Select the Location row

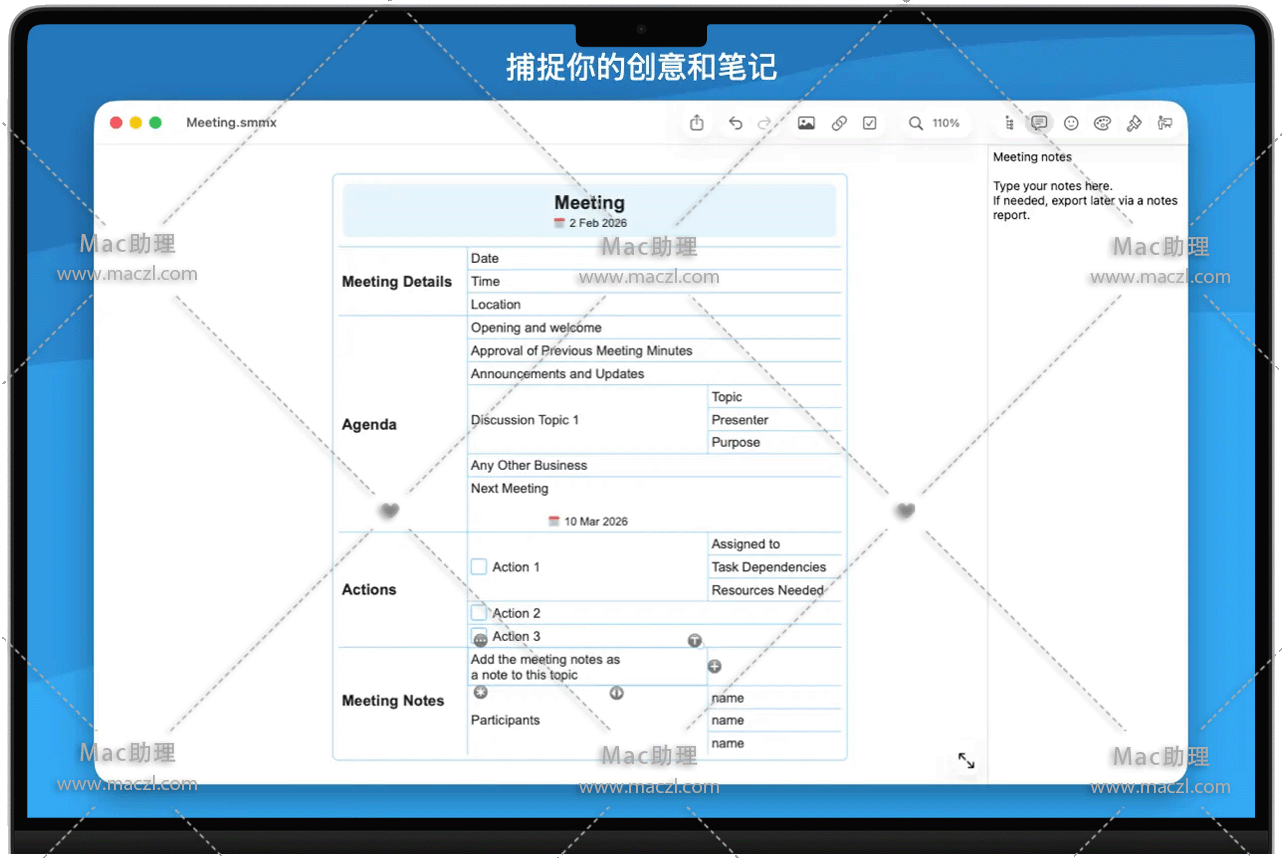(x=655, y=304)
